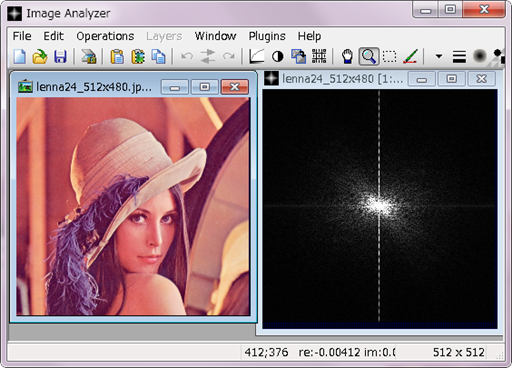Viewport: 512px width, 368px height.
Task: Minimize the lenna24_512x480.jpg child window
Action: [x=175, y=87]
